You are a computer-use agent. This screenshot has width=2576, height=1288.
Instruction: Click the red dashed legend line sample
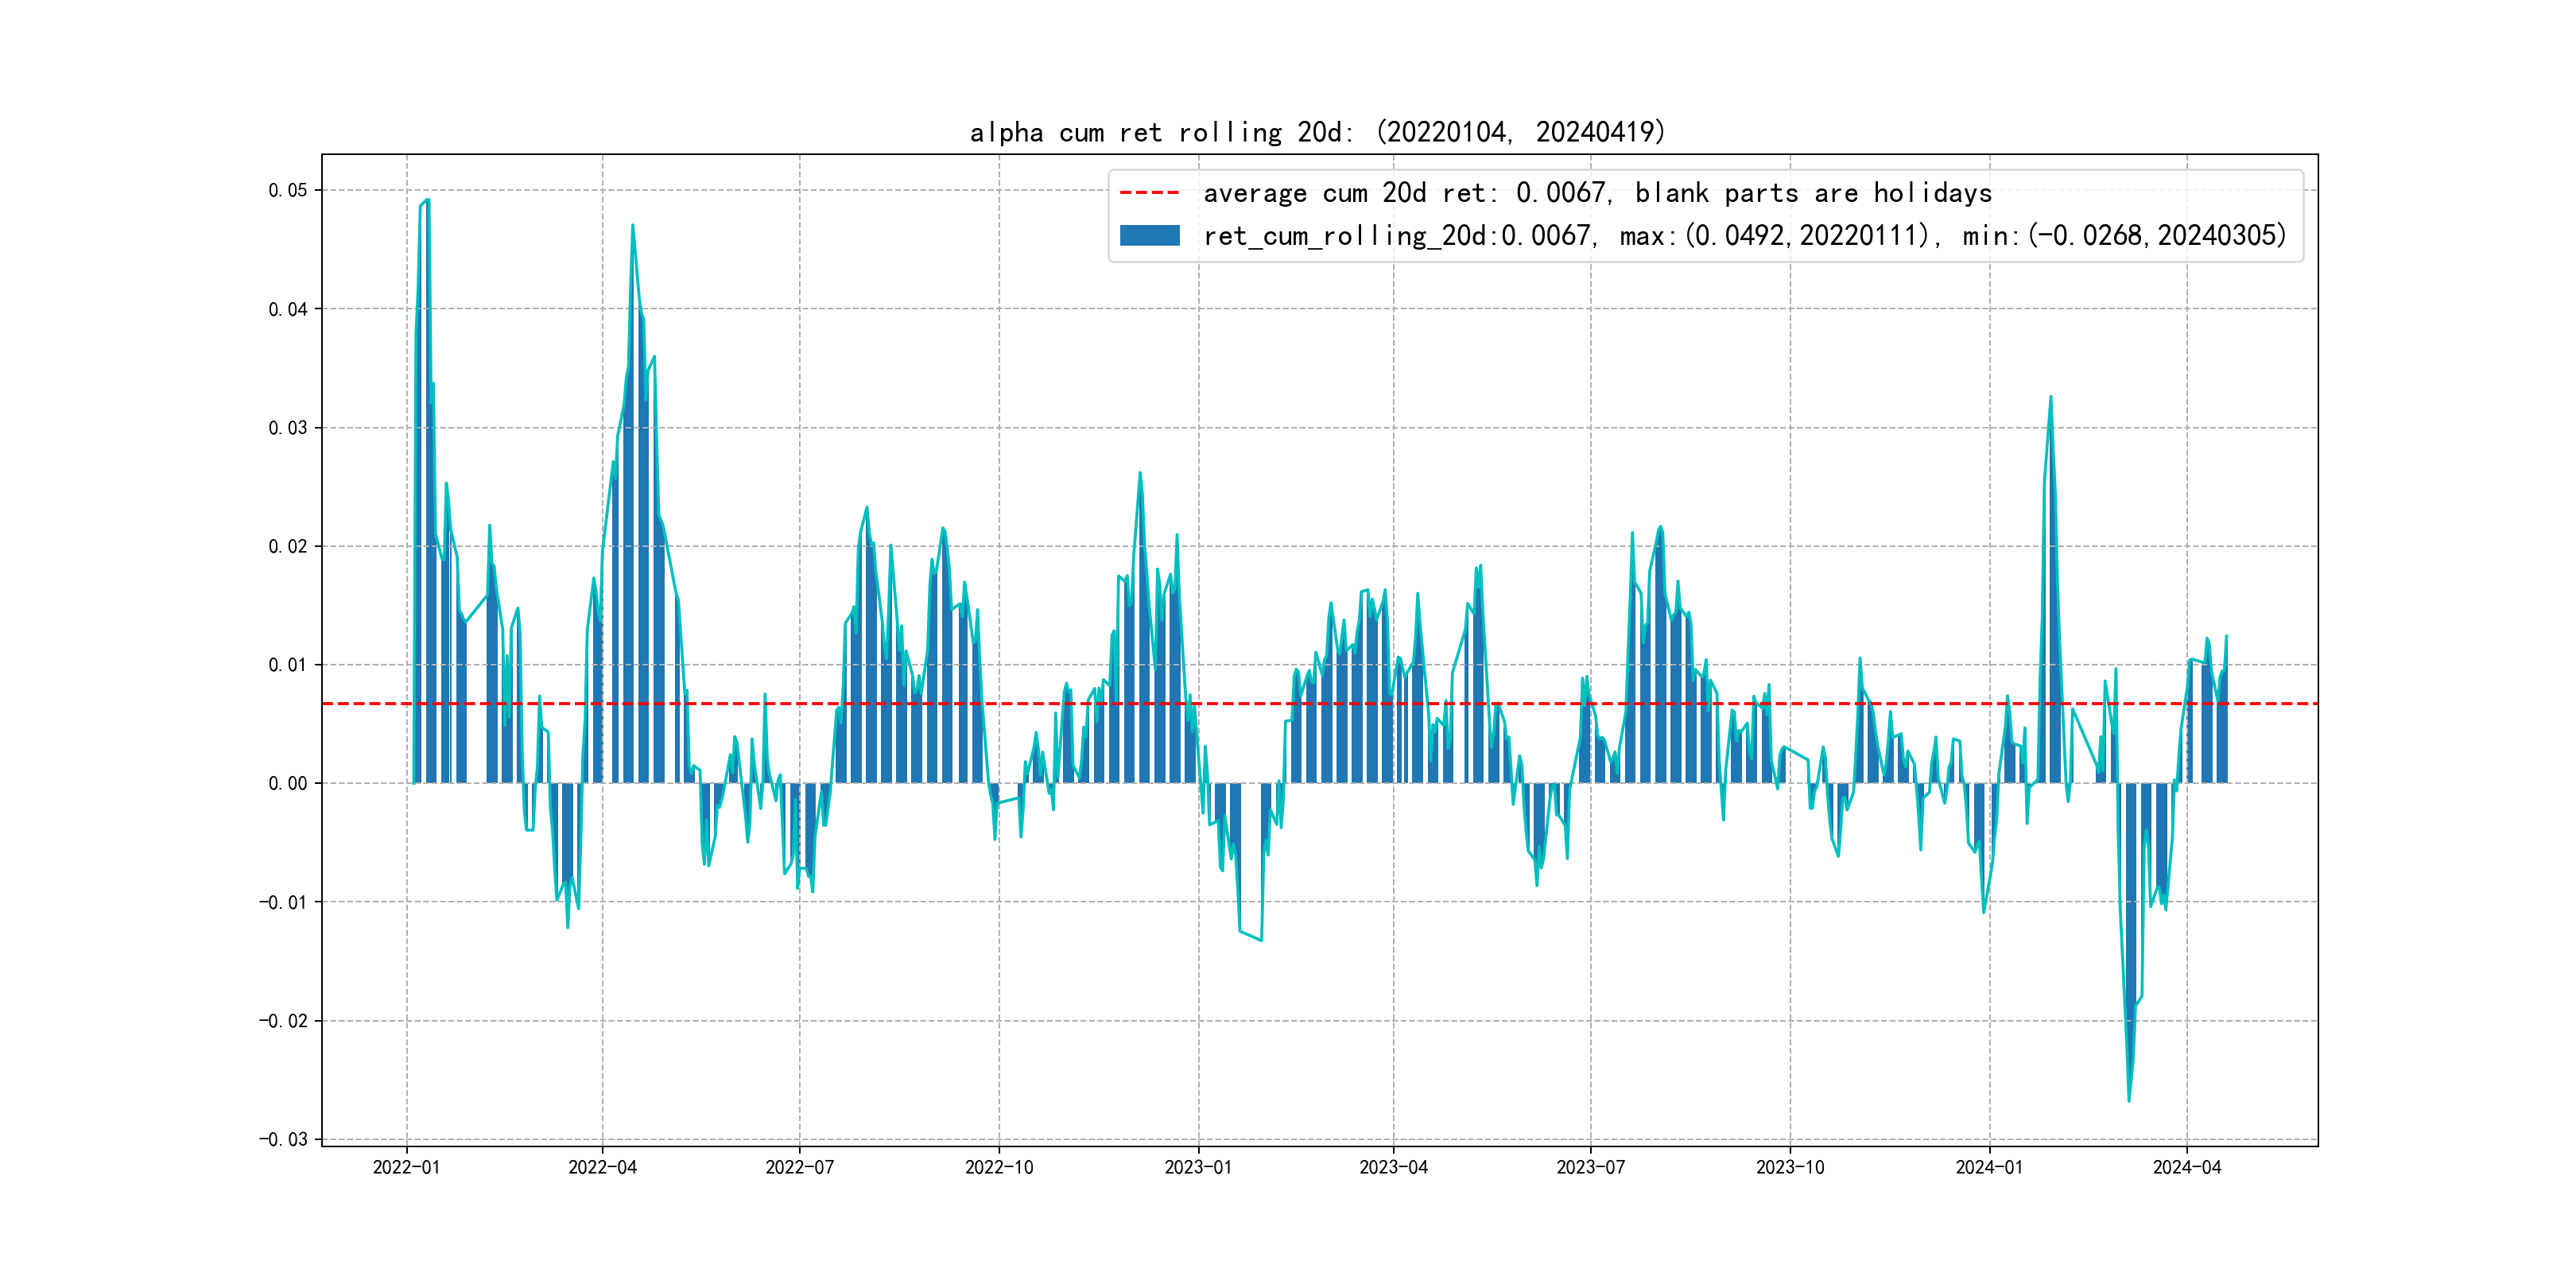point(1149,193)
